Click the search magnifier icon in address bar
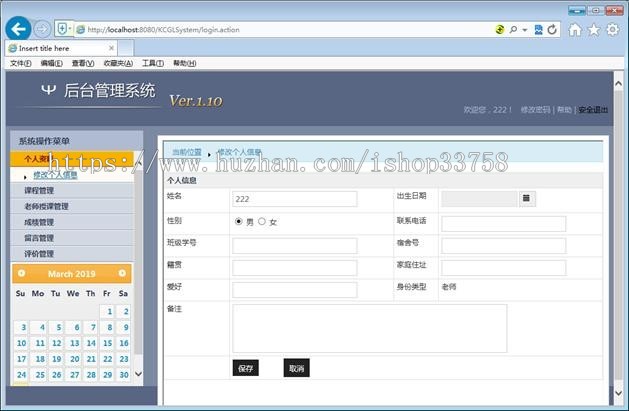 [x=513, y=29]
